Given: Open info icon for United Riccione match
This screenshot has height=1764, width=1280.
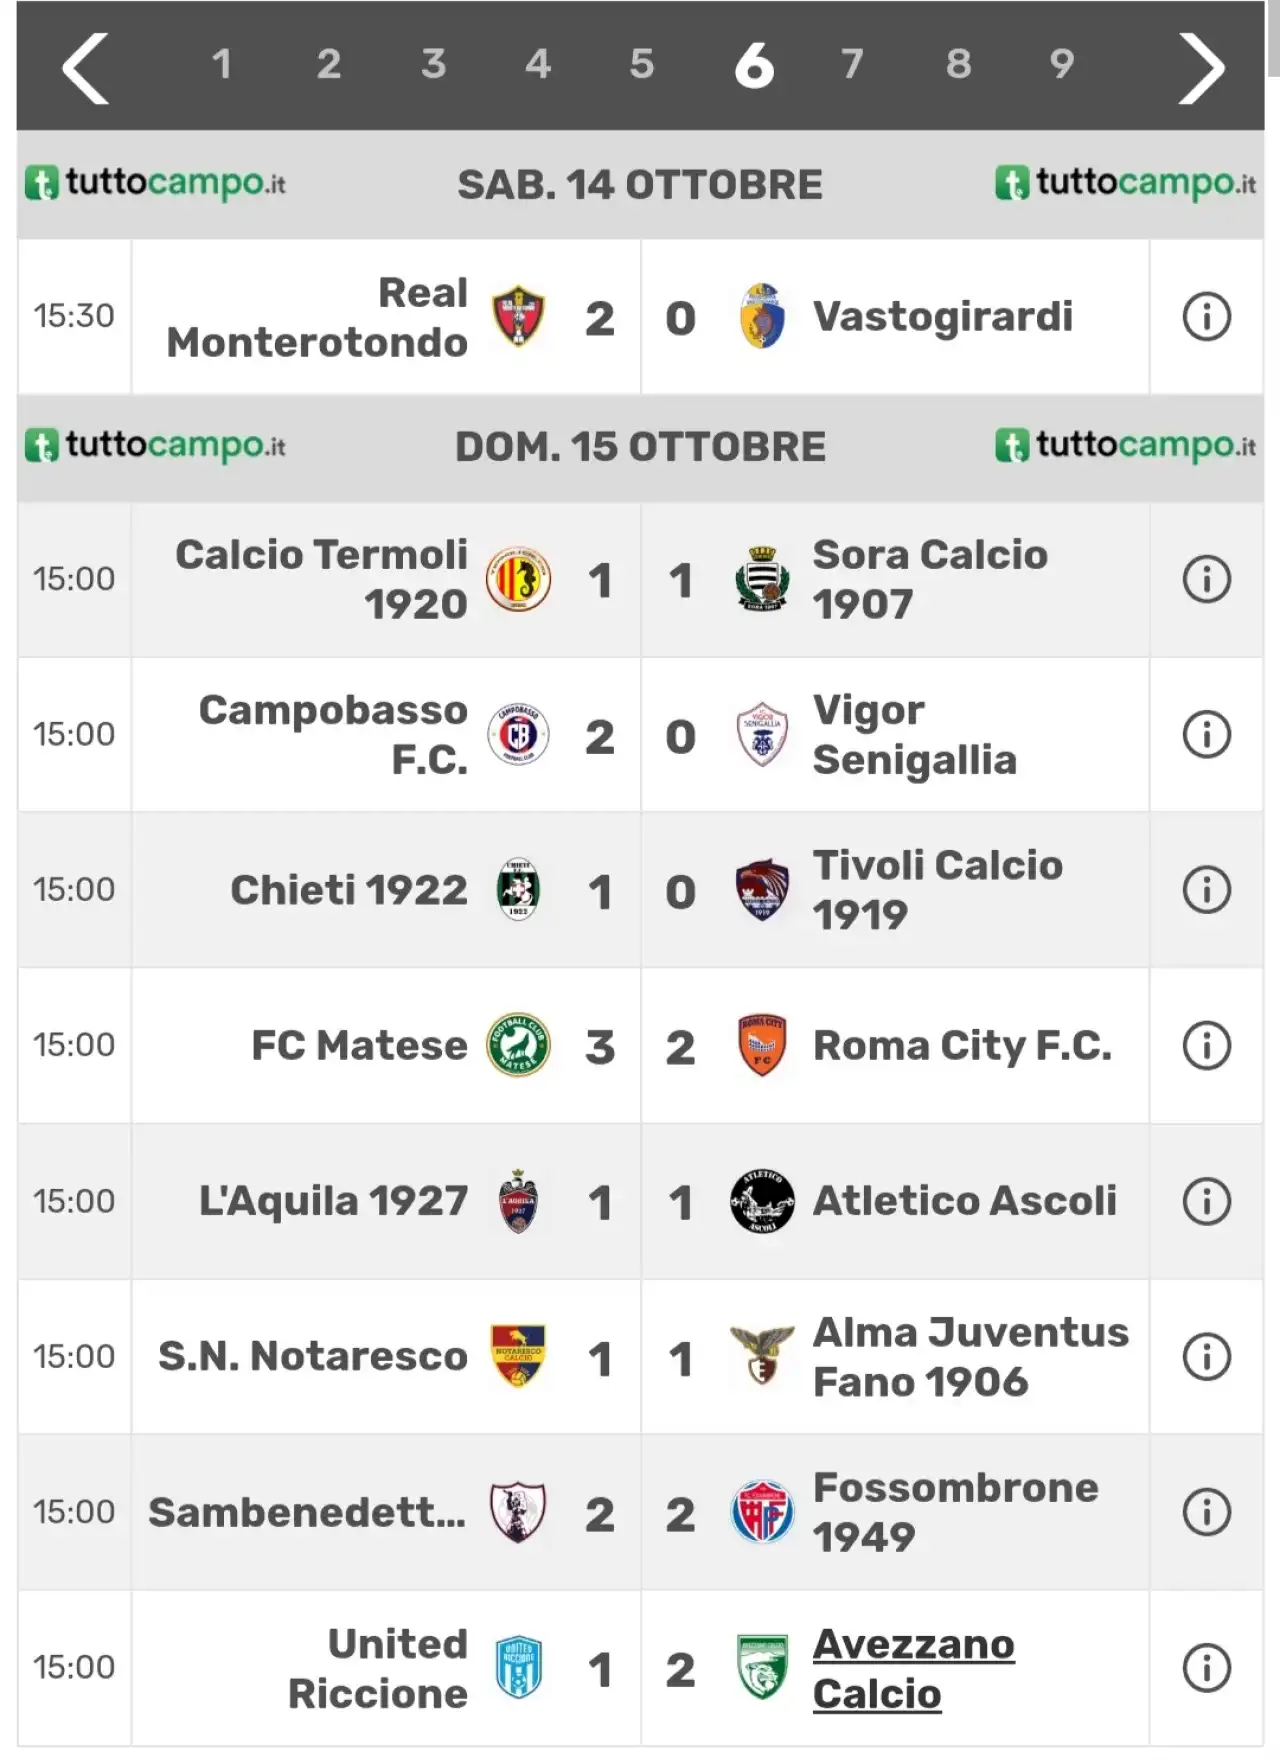Looking at the screenshot, I should click(x=1206, y=1668).
